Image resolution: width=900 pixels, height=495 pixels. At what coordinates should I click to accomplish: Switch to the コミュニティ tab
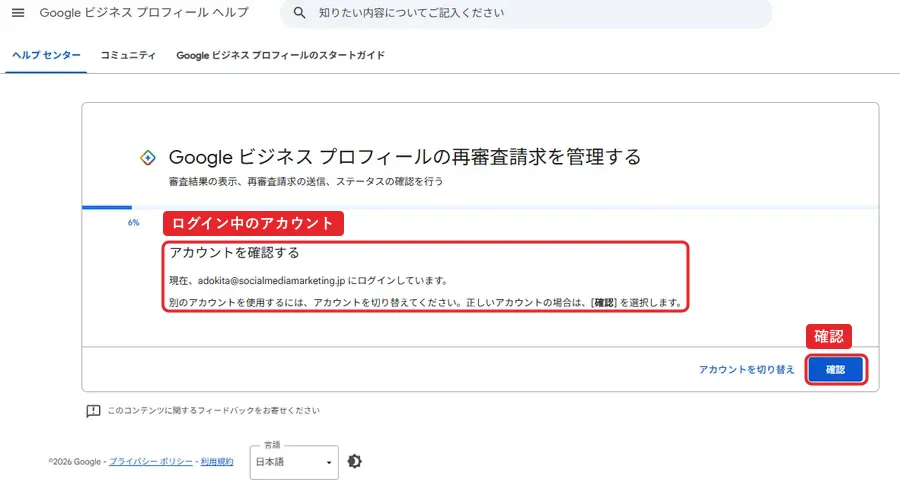click(x=128, y=55)
